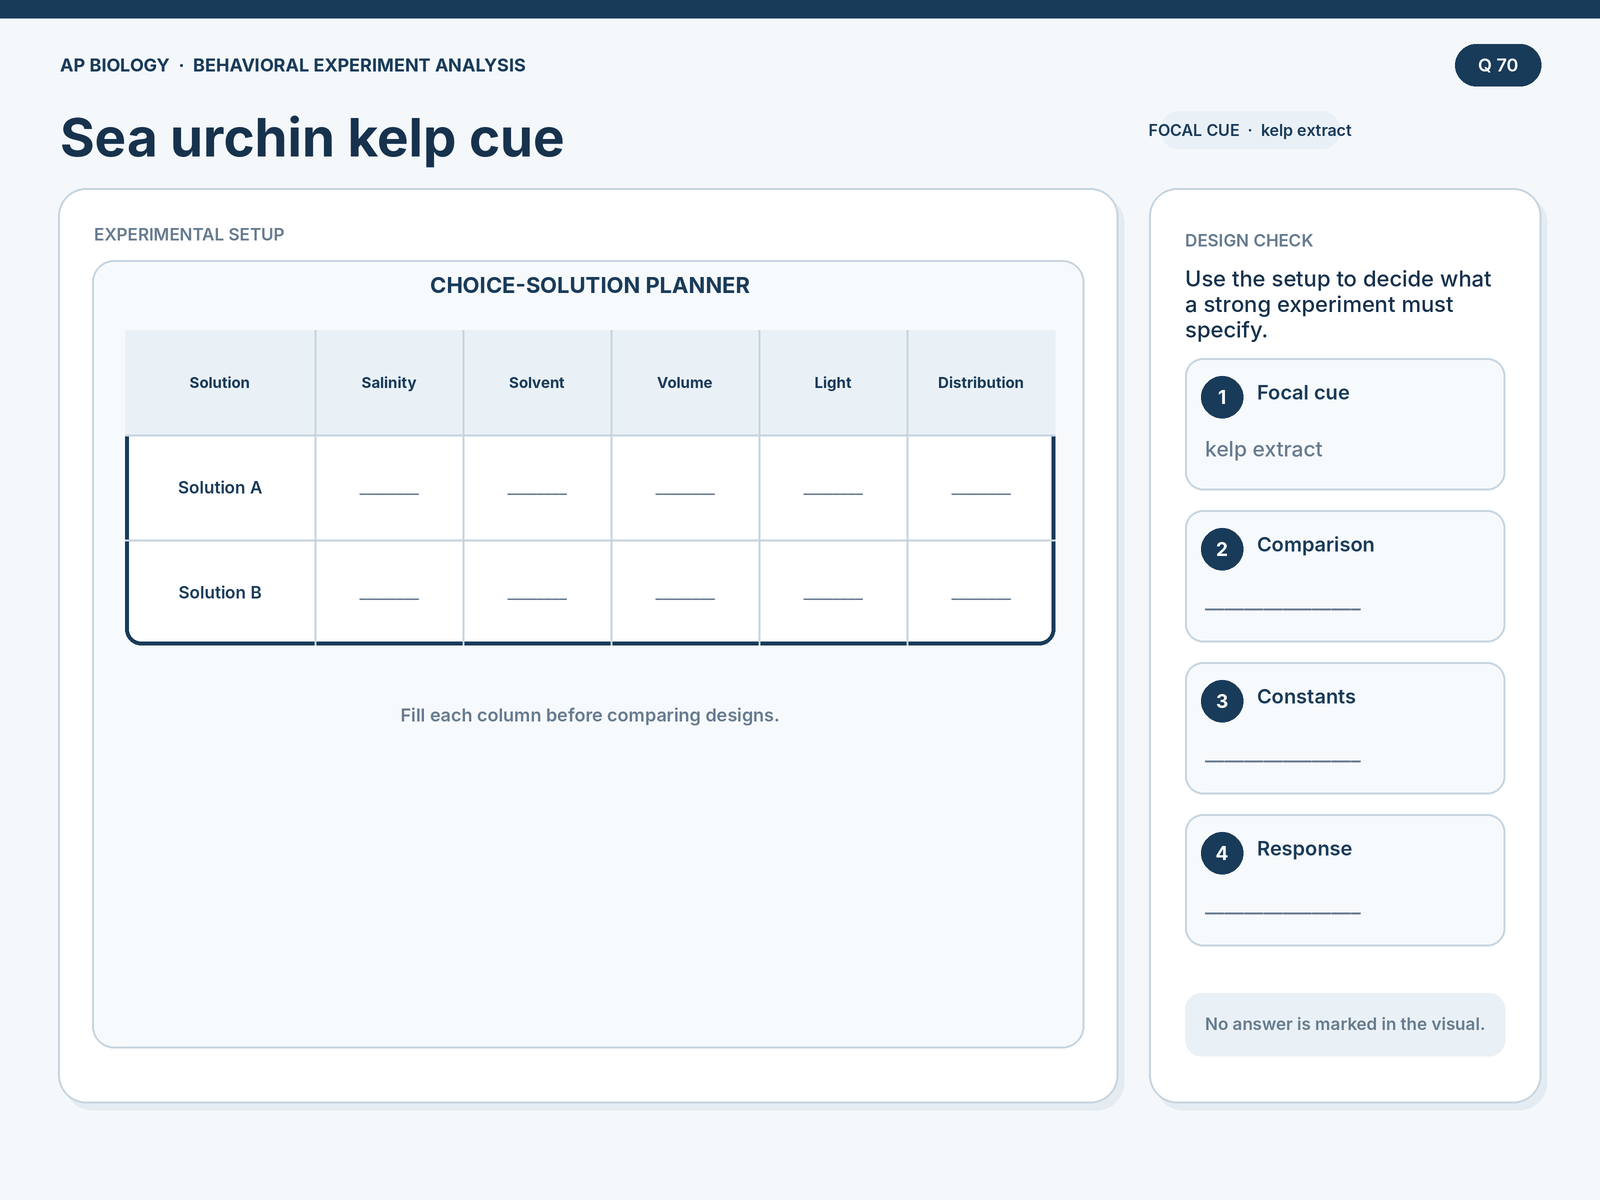Click the number 4 Response badge
The width and height of the screenshot is (1600, 1200).
pos(1222,853)
